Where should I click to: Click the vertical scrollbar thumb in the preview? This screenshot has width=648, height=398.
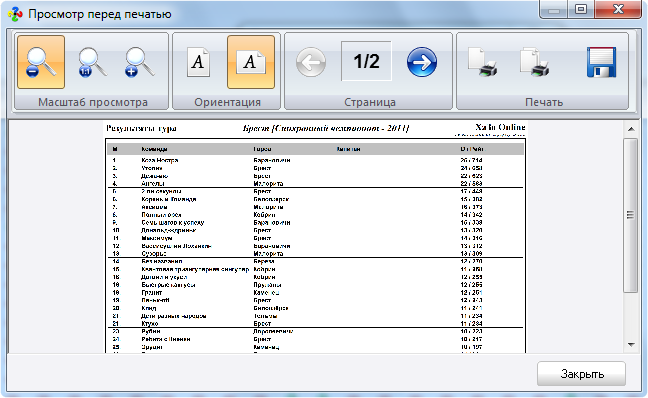tap(630, 215)
